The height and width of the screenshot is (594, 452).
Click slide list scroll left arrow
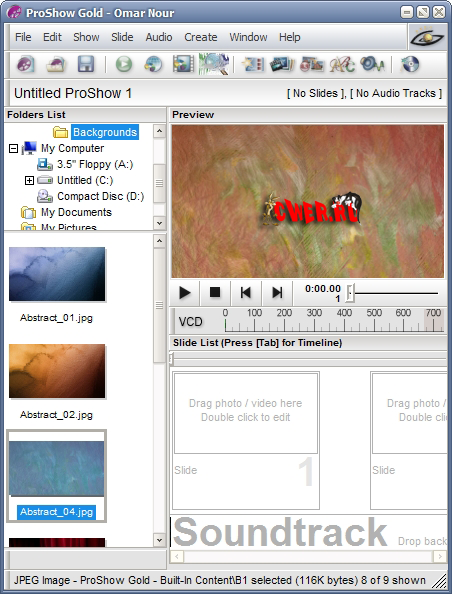click(x=177, y=556)
